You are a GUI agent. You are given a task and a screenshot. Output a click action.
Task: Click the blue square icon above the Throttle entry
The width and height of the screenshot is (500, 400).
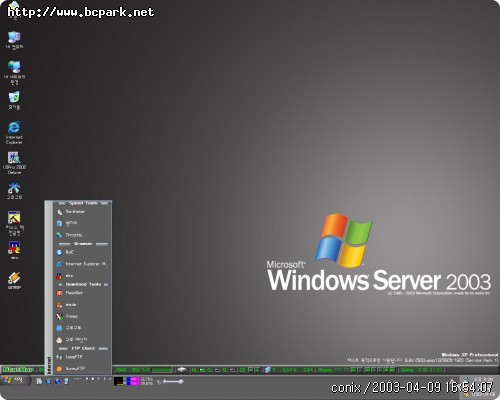59,224
